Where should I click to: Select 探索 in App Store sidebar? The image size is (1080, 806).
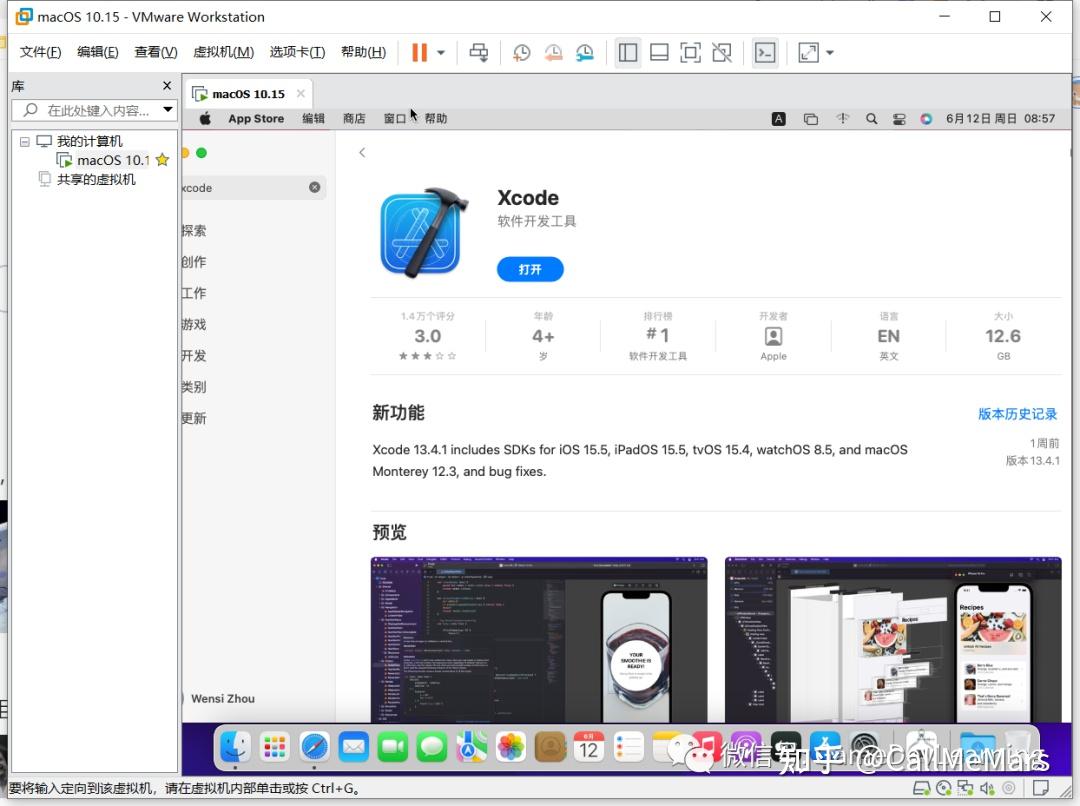tap(194, 231)
